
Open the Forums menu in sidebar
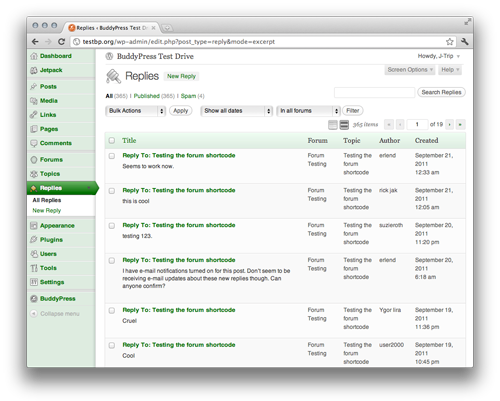[51, 160]
